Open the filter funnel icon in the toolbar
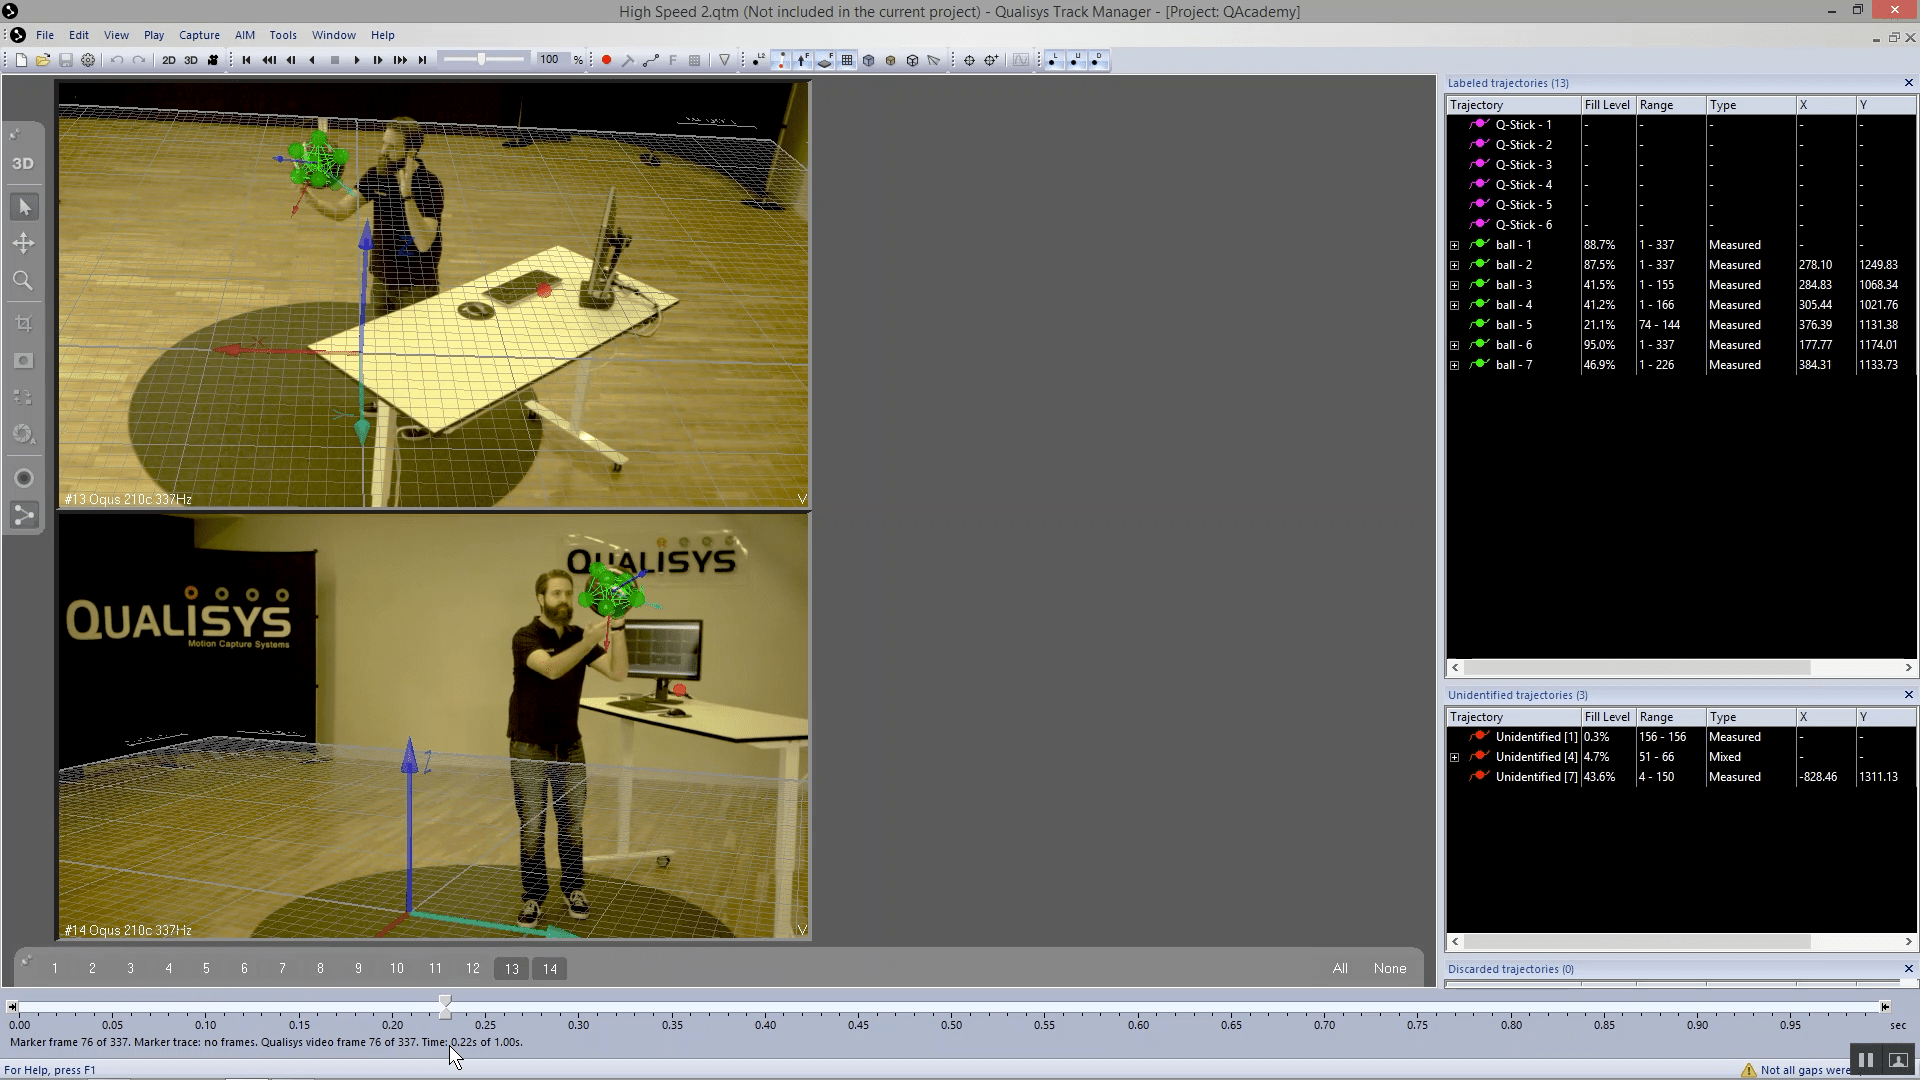Viewport: 1920px width, 1080px height. [x=725, y=60]
